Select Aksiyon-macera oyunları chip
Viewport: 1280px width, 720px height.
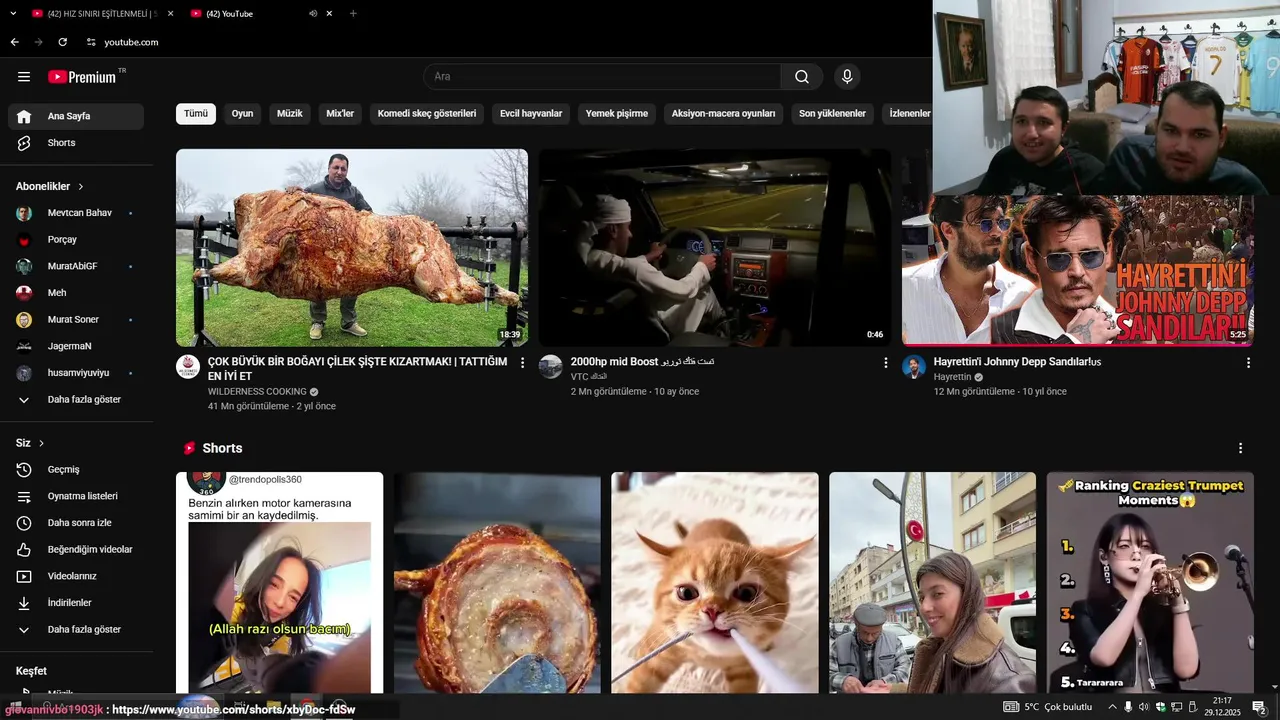click(x=724, y=114)
